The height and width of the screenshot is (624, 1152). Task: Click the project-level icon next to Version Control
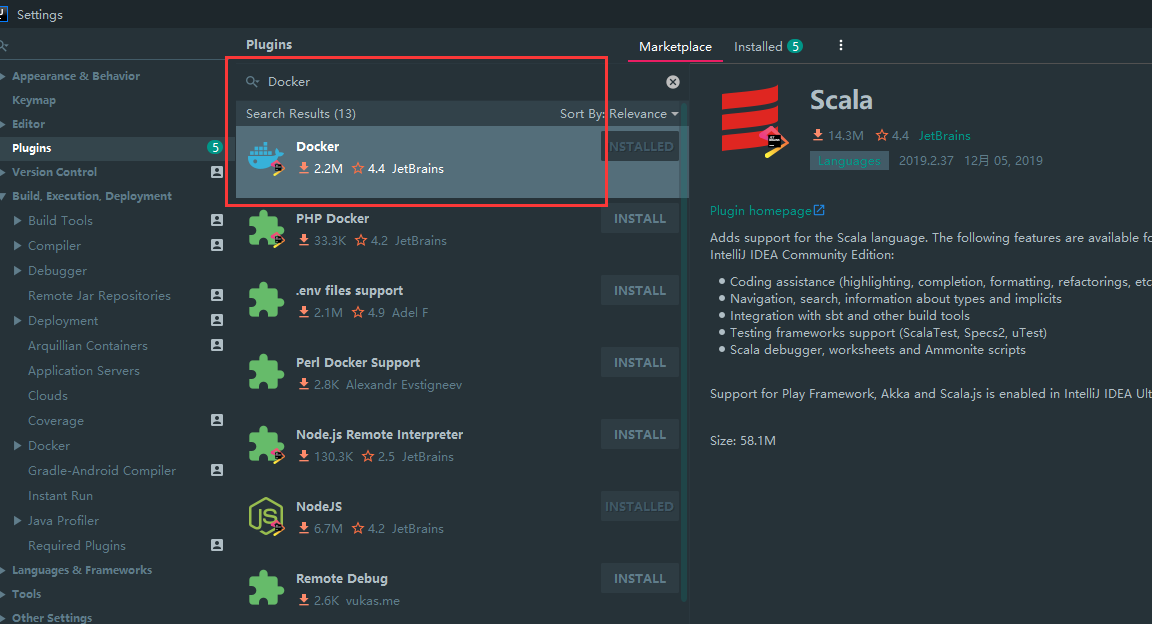pos(217,172)
